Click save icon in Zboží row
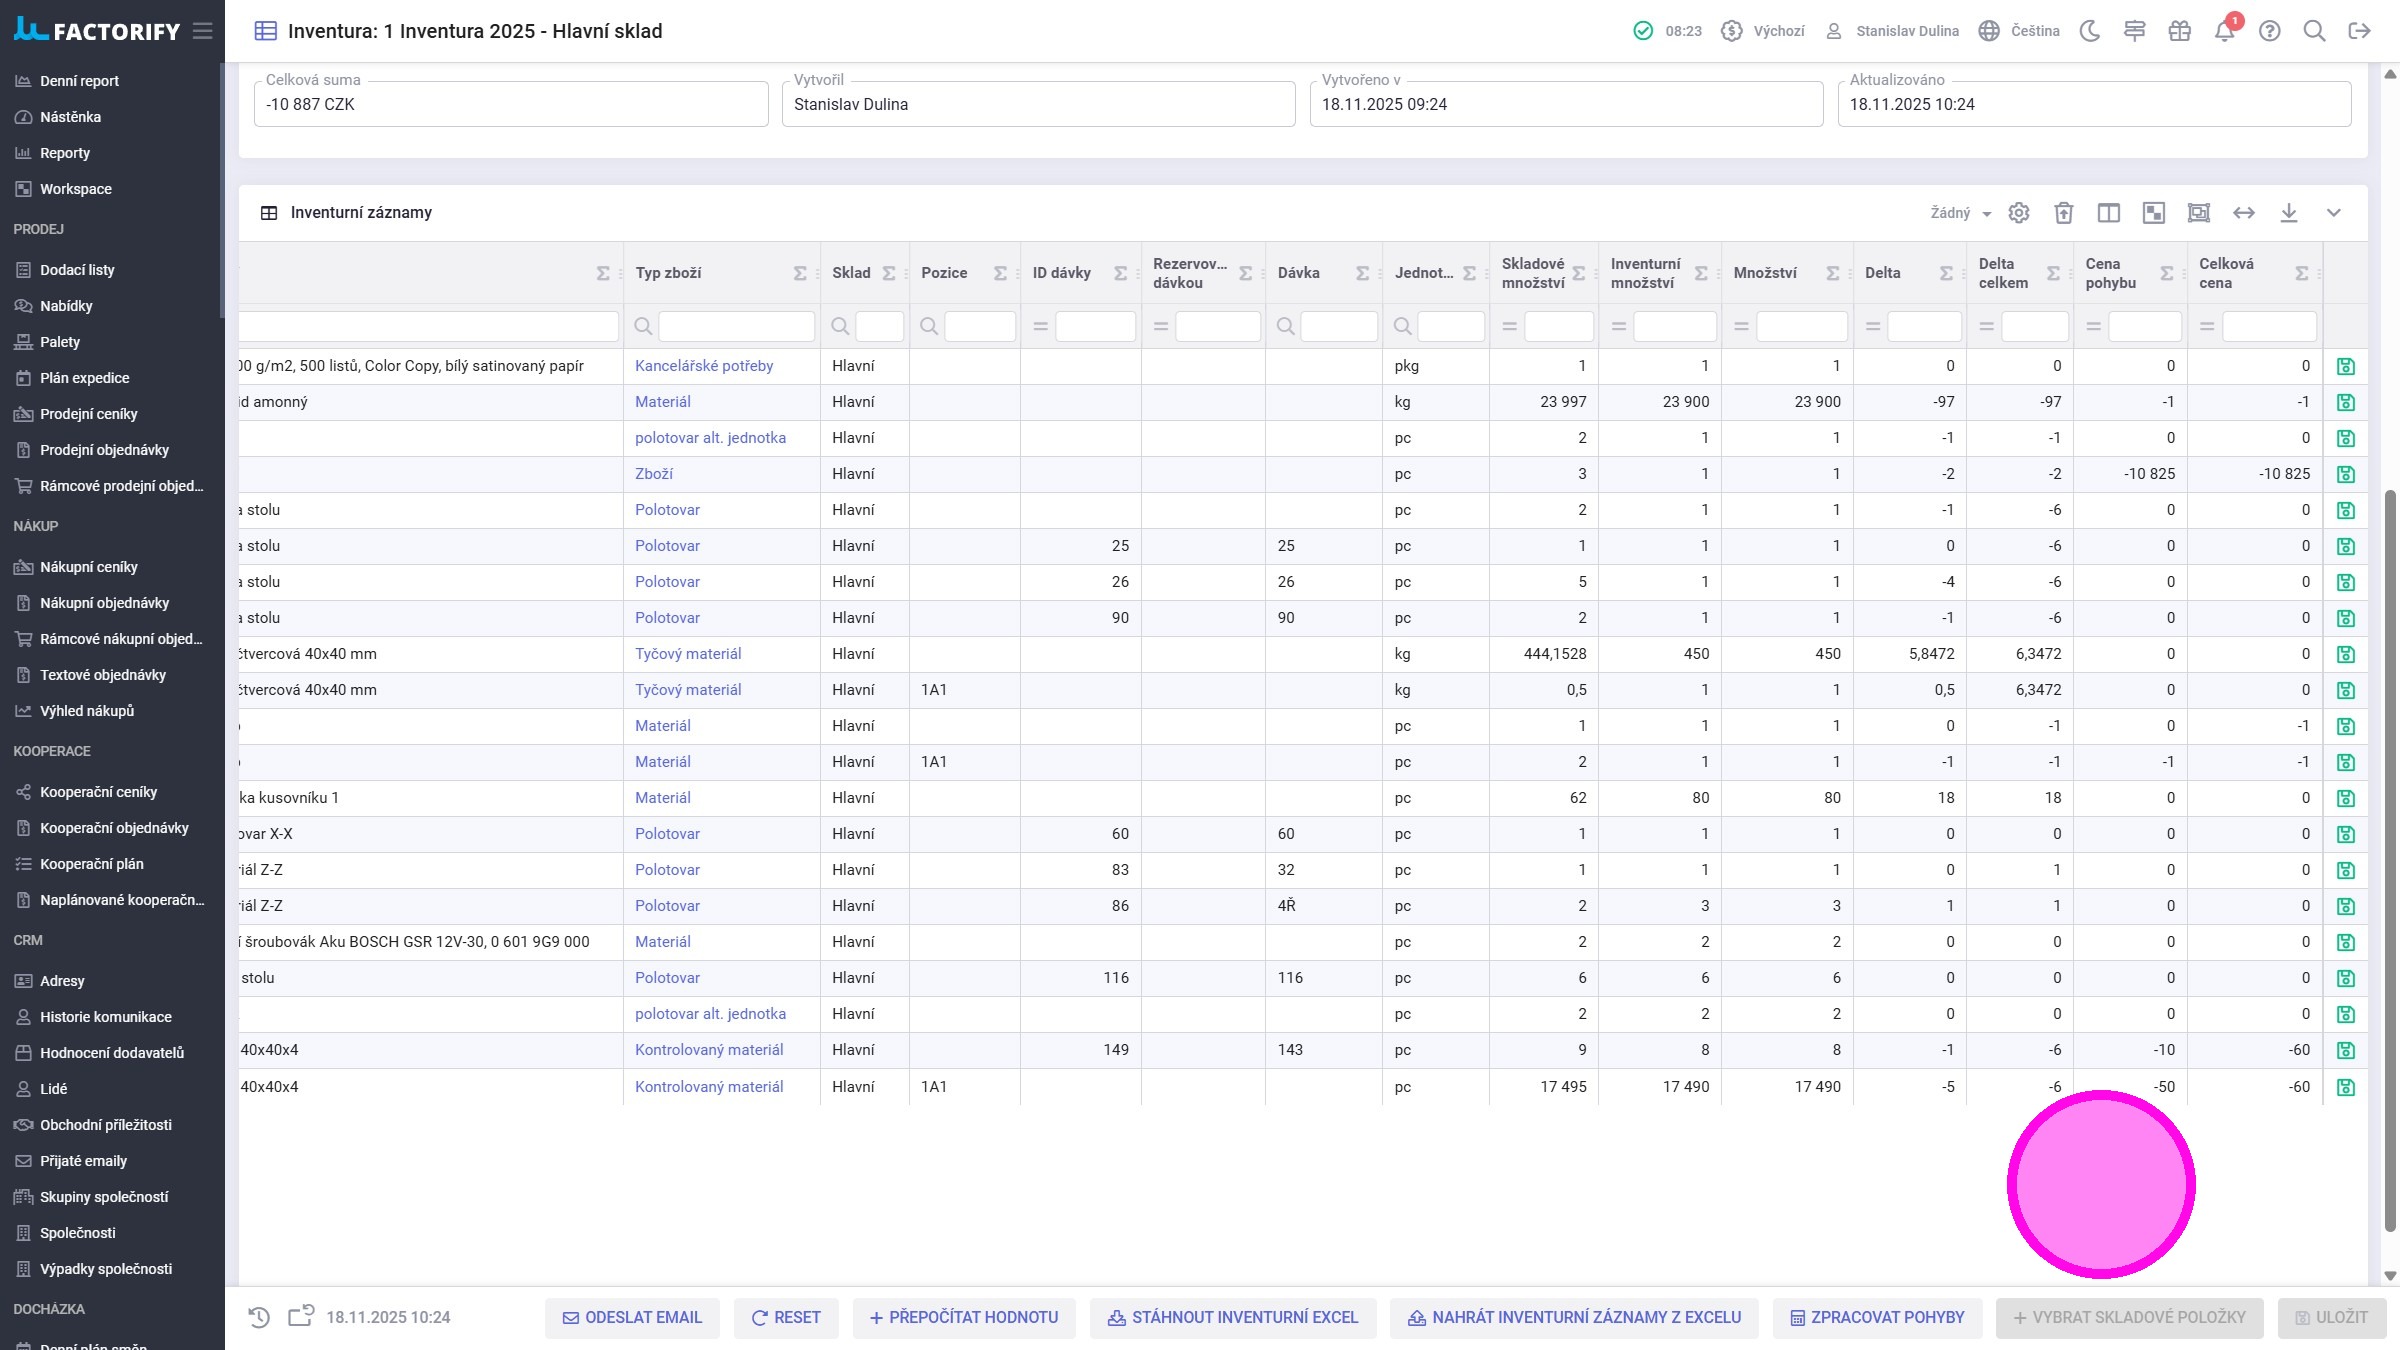The image size is (2400, 1350). pos(2346,474)
